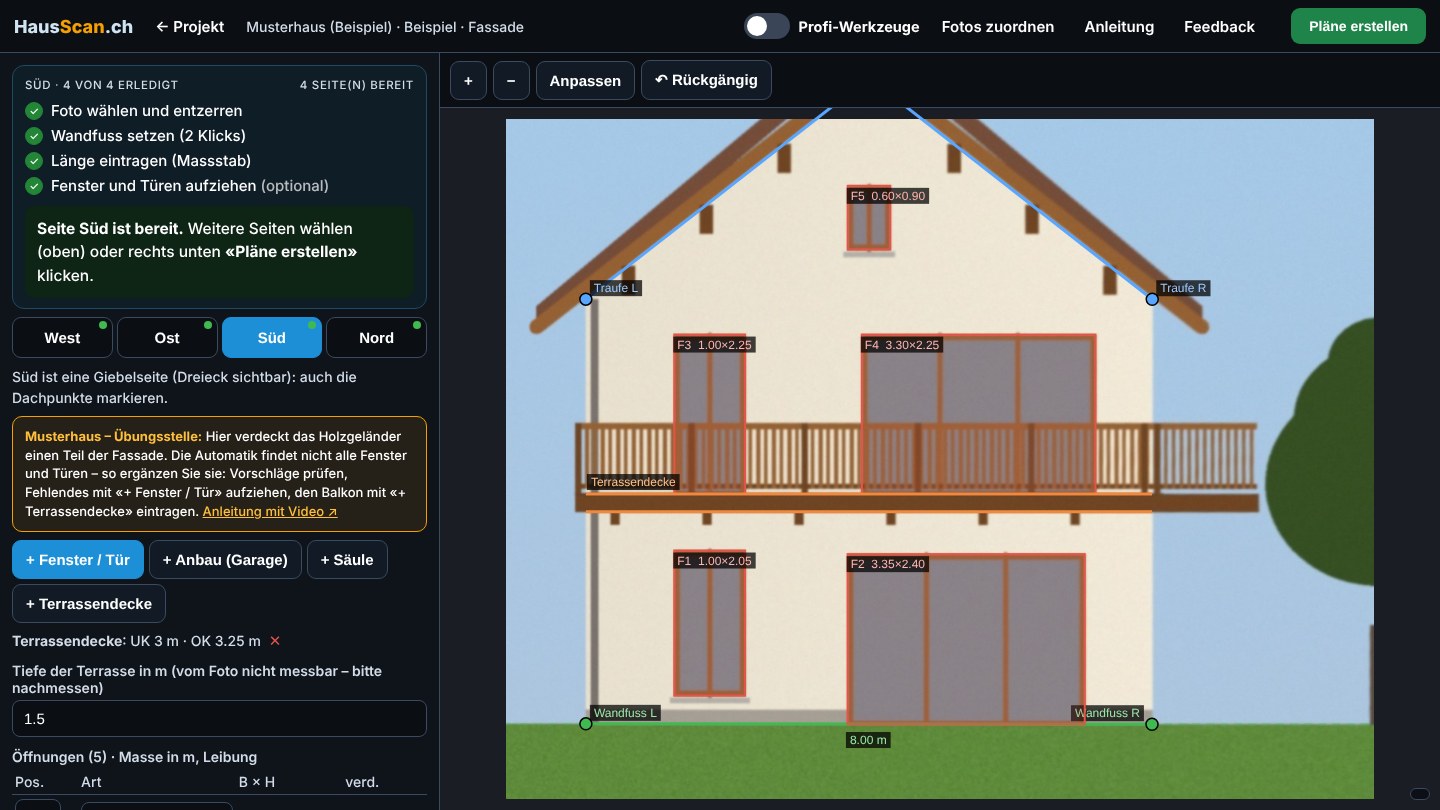
Task: Click the + Terrassendecke button
Action: click(89, 604)
